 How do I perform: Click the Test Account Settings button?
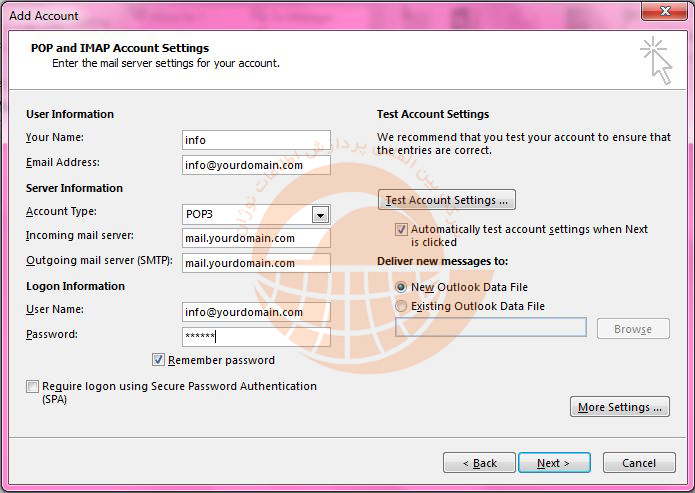446,200
